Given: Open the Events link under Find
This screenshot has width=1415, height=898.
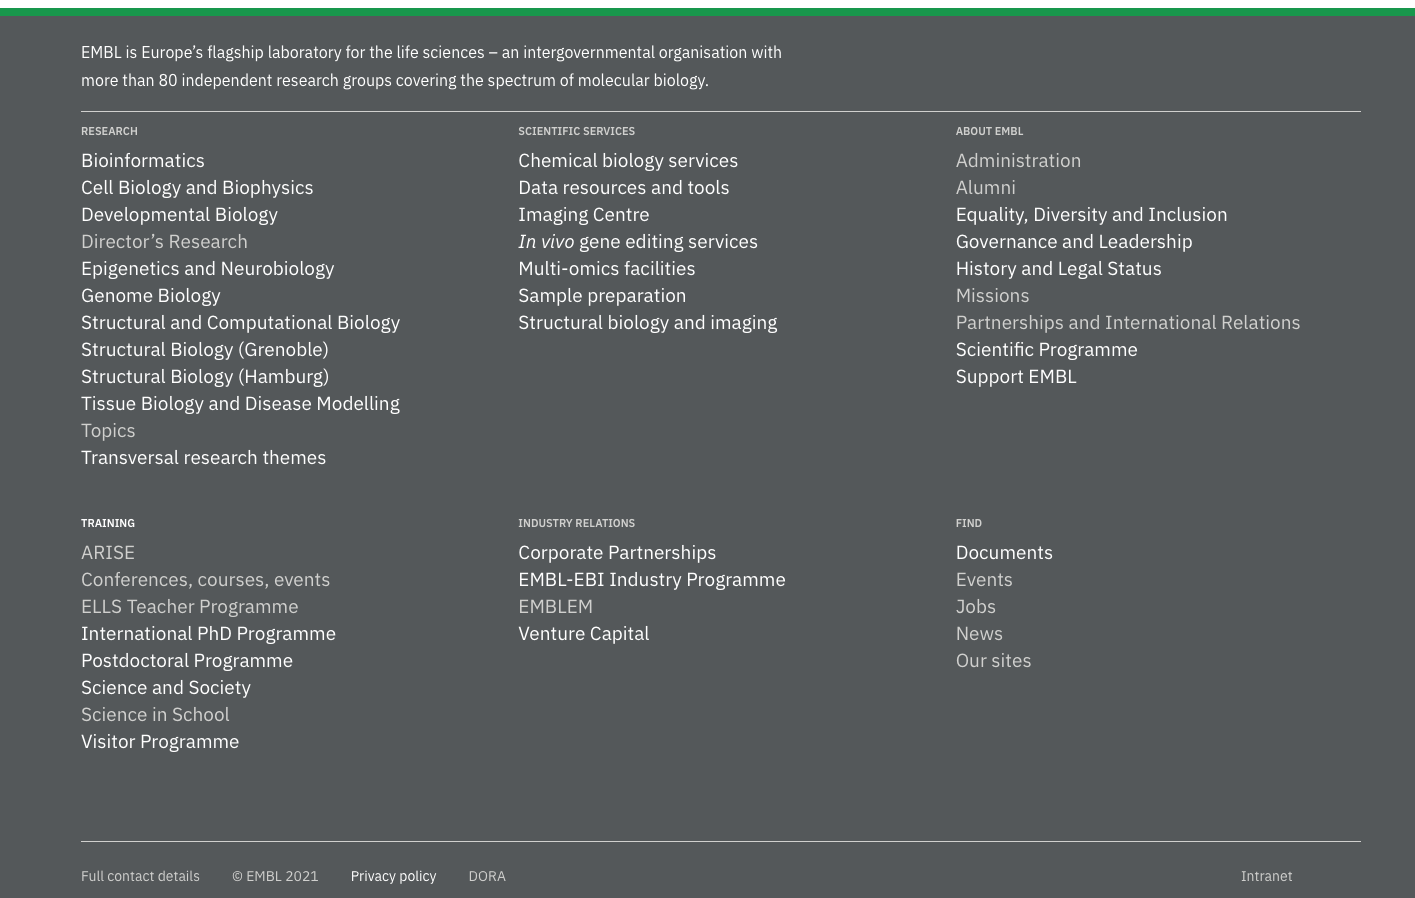Looking at the screenshot, I should coord(984,579).
